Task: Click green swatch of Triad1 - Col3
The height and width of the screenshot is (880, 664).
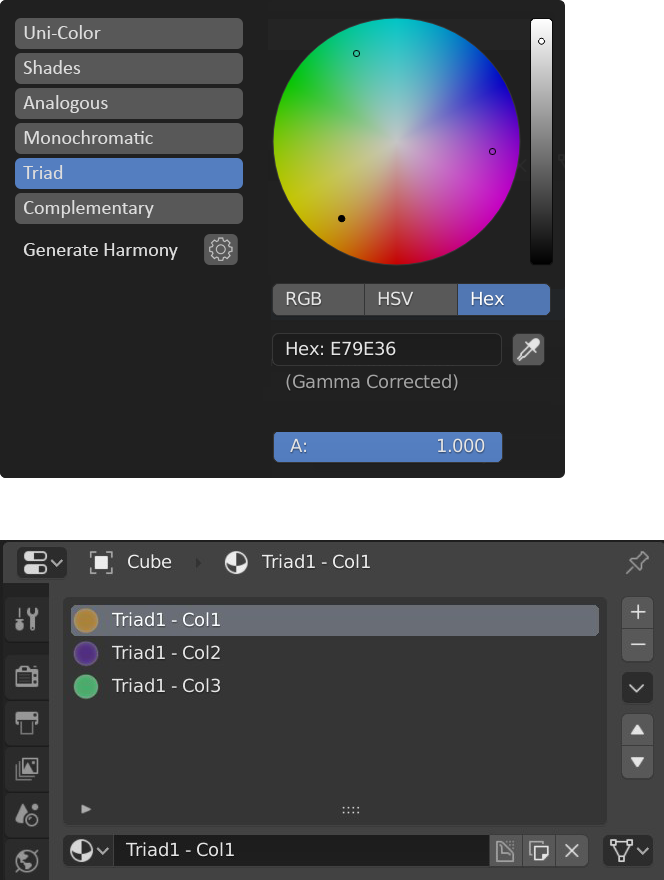Action: [86, 686]
